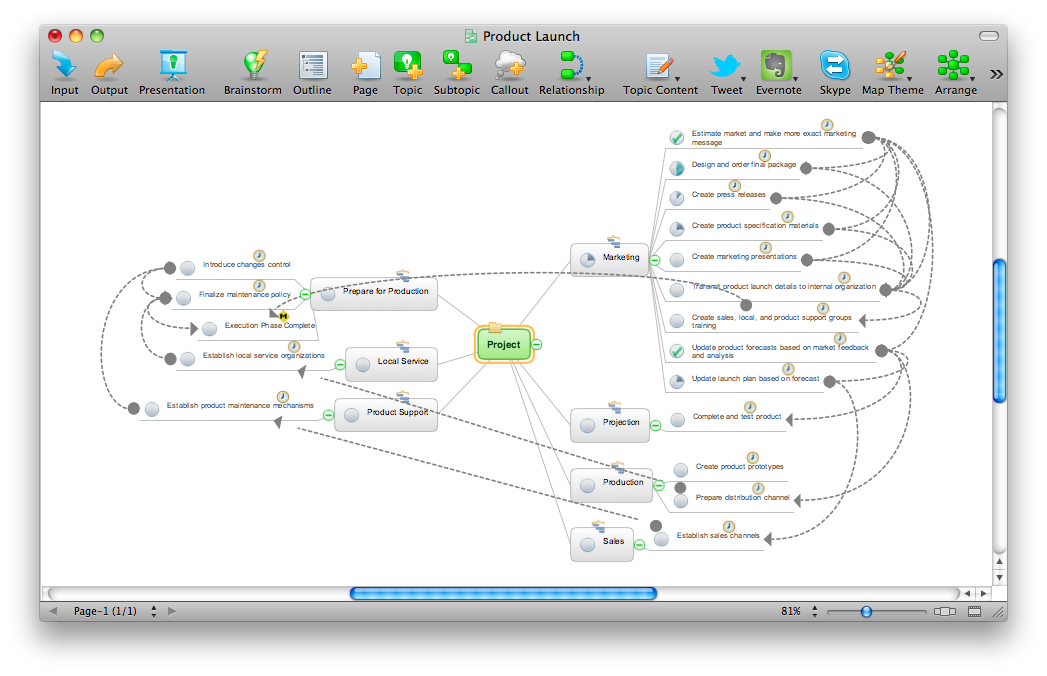Toggle progress of Update launch plan task
Image resolution: width=1047 pixels, height=676 pixels.
click(x=676, y=381)
